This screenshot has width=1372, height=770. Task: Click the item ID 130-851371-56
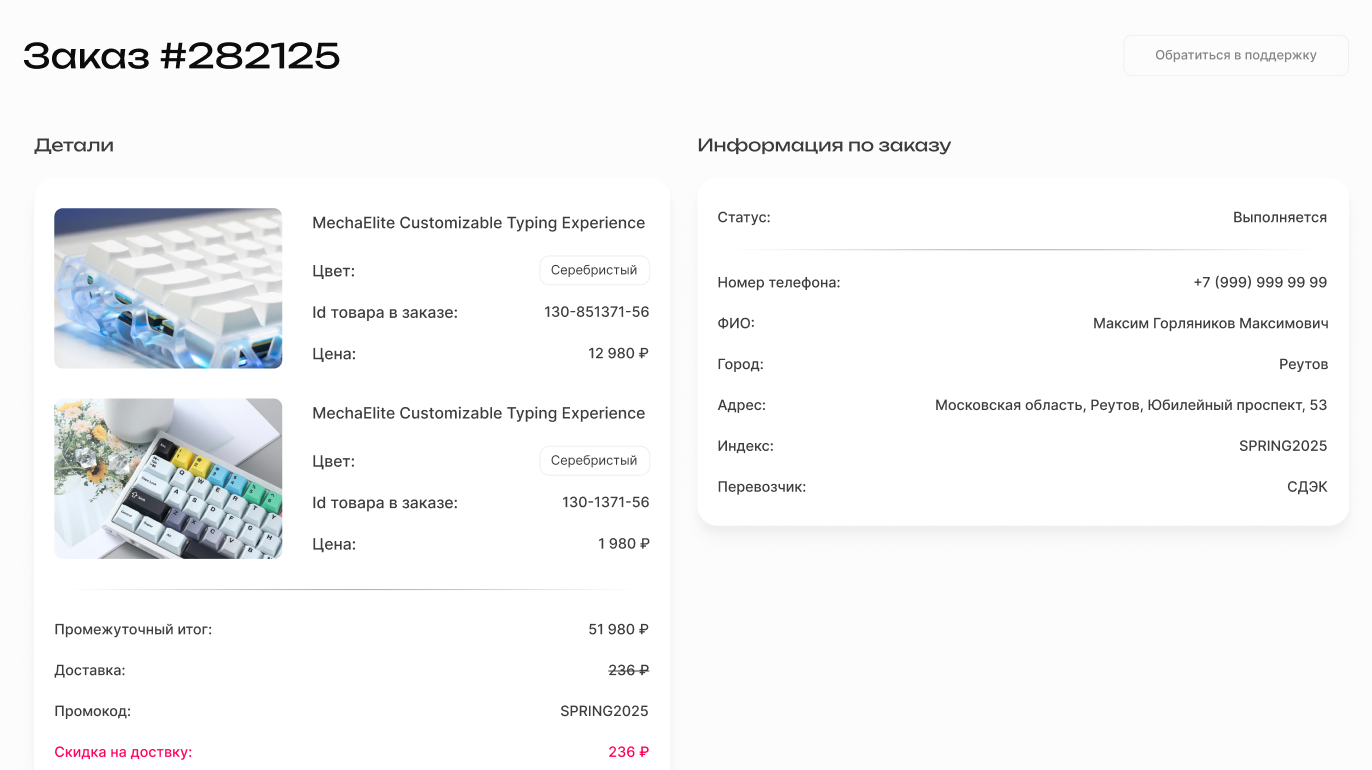pos(596,312)
